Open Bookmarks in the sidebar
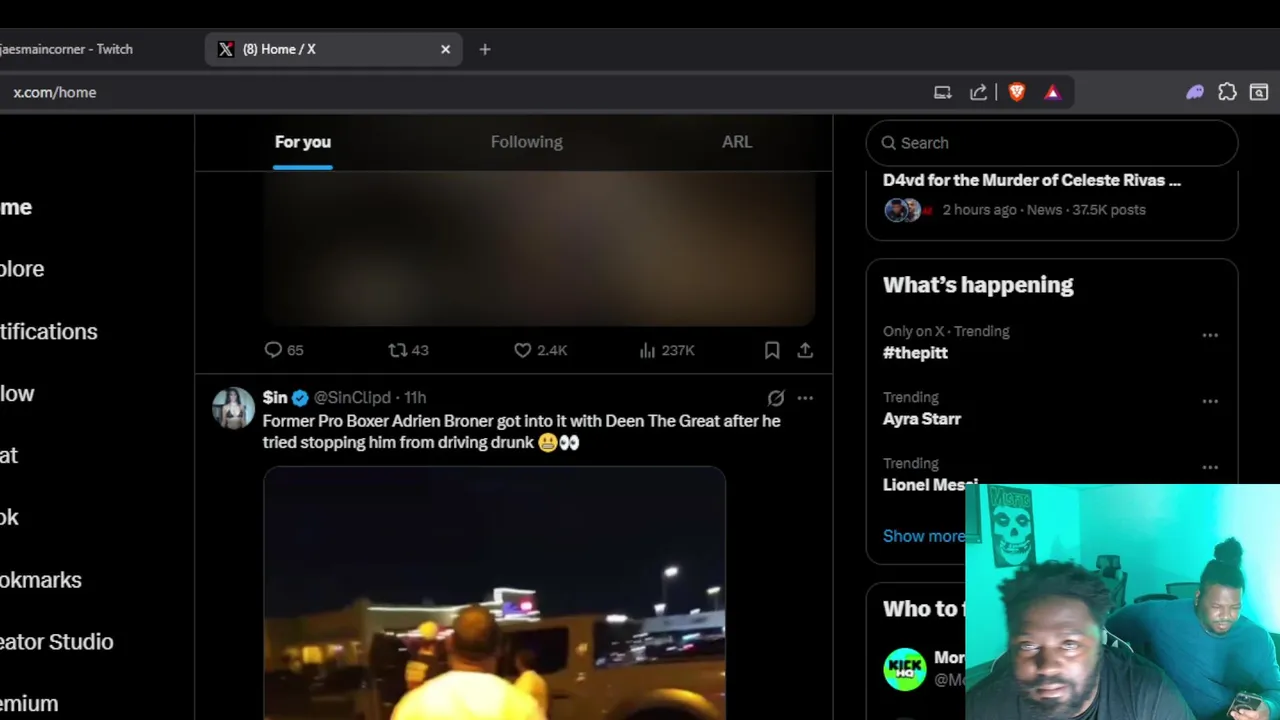 40,580
